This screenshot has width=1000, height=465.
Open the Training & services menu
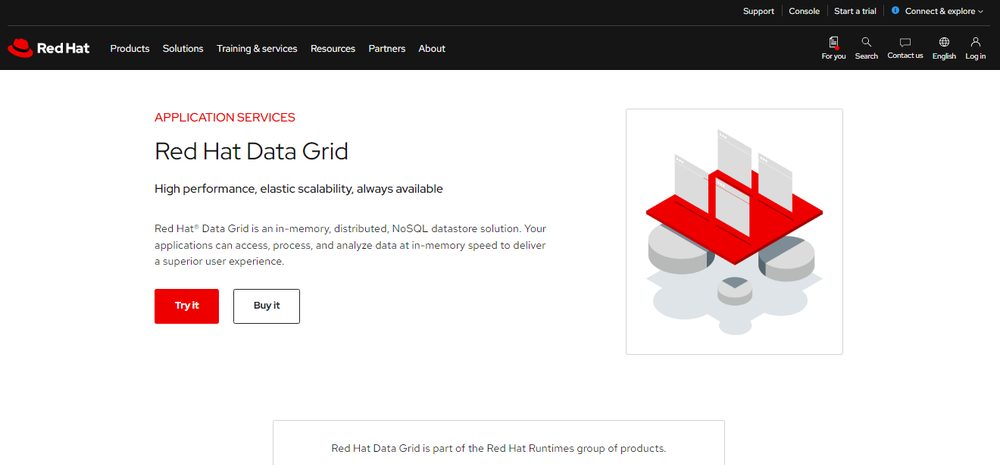(x=257, y=48)
